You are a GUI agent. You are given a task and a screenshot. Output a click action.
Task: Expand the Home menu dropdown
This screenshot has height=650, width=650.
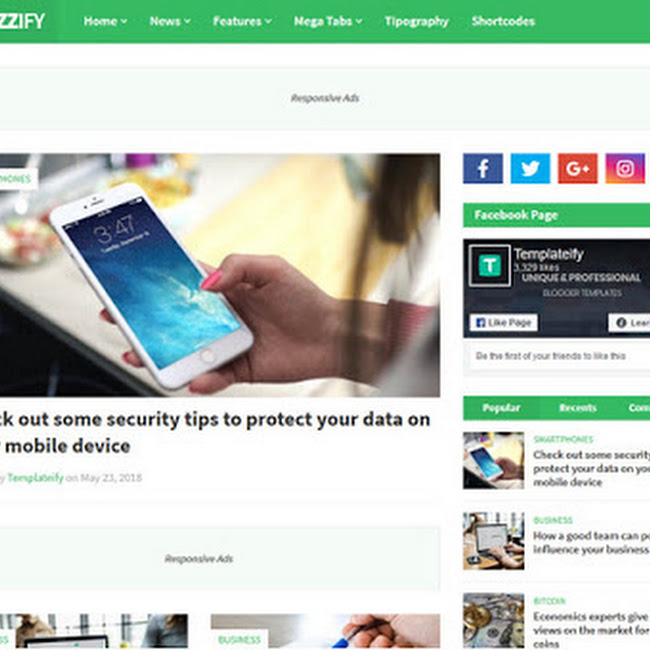pyautogui.click(x=105, y=21)
